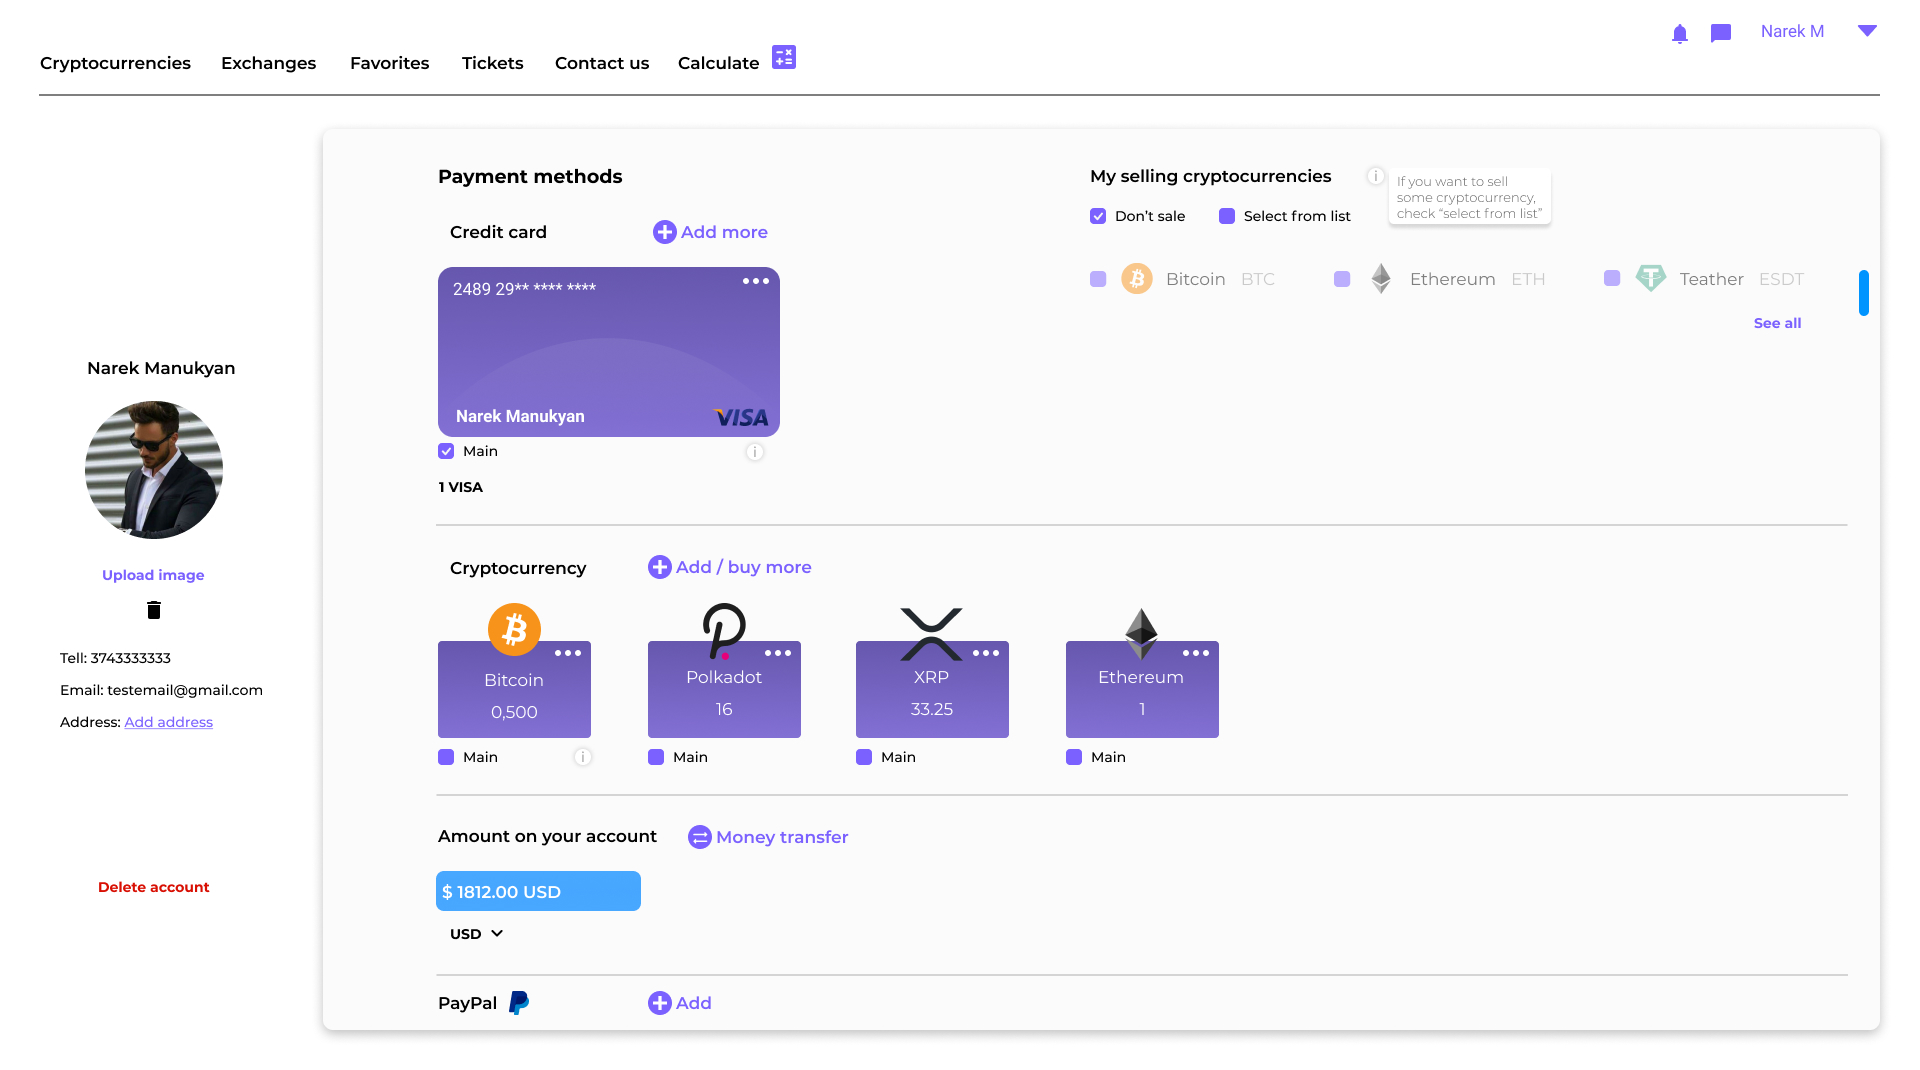Click the trash icon to delete profile image
1920x1070 pixels.
click(154, 610)
